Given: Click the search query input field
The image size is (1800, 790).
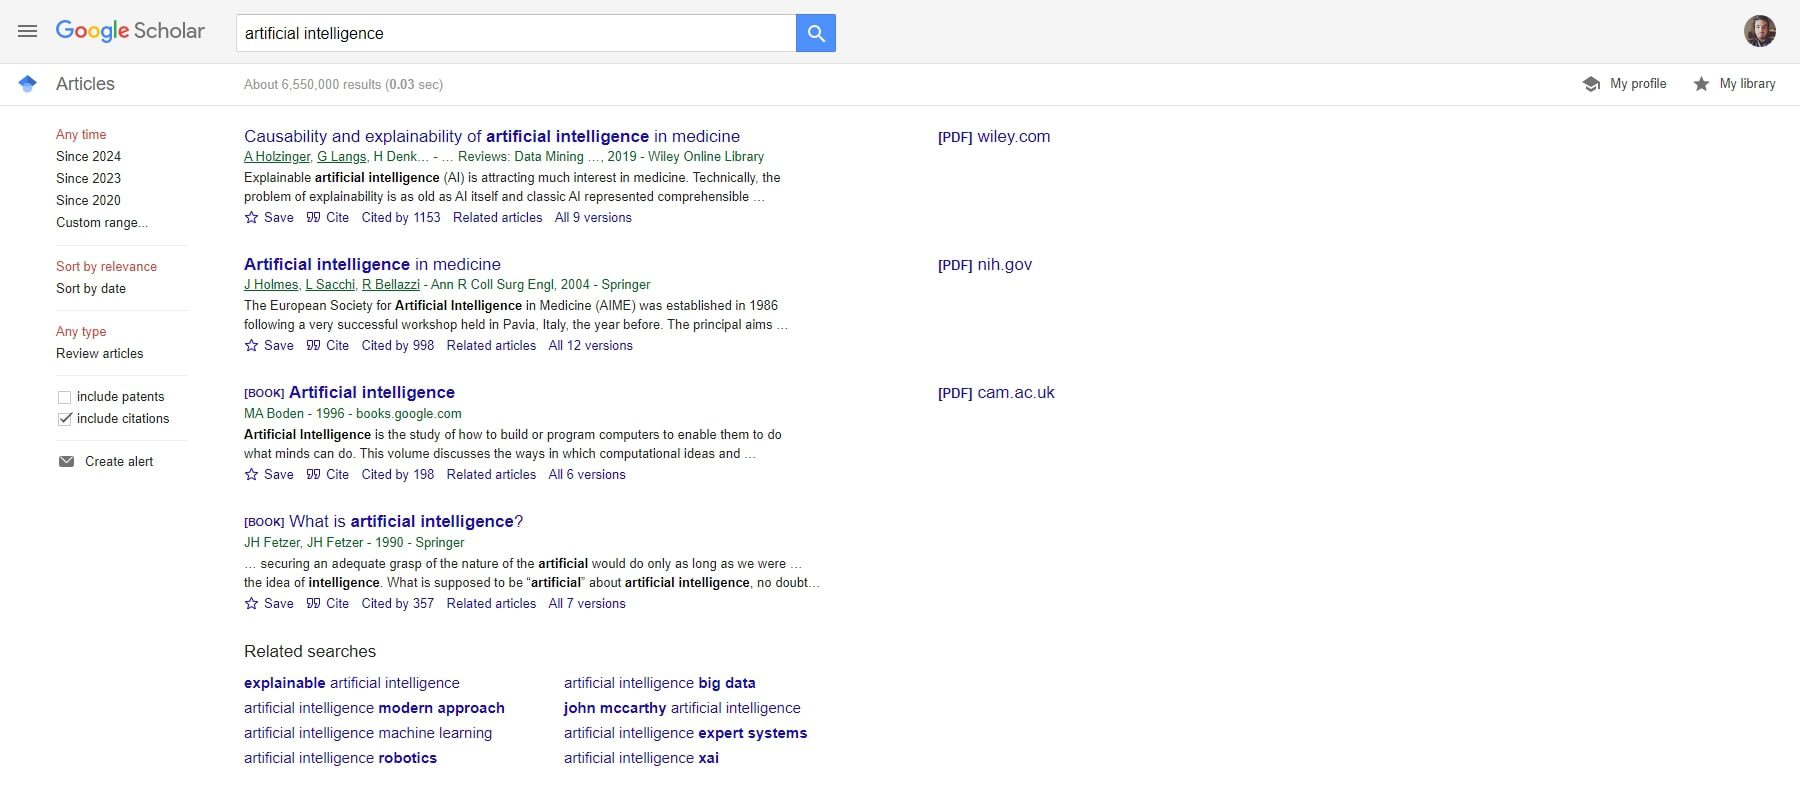Looking at the screenshot, I should 515,33.
